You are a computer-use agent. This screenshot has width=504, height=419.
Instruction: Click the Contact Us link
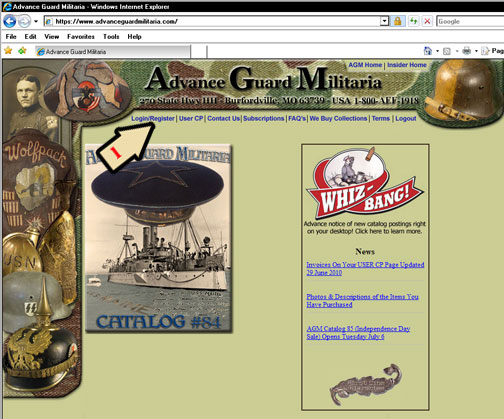tap(223, 118)
